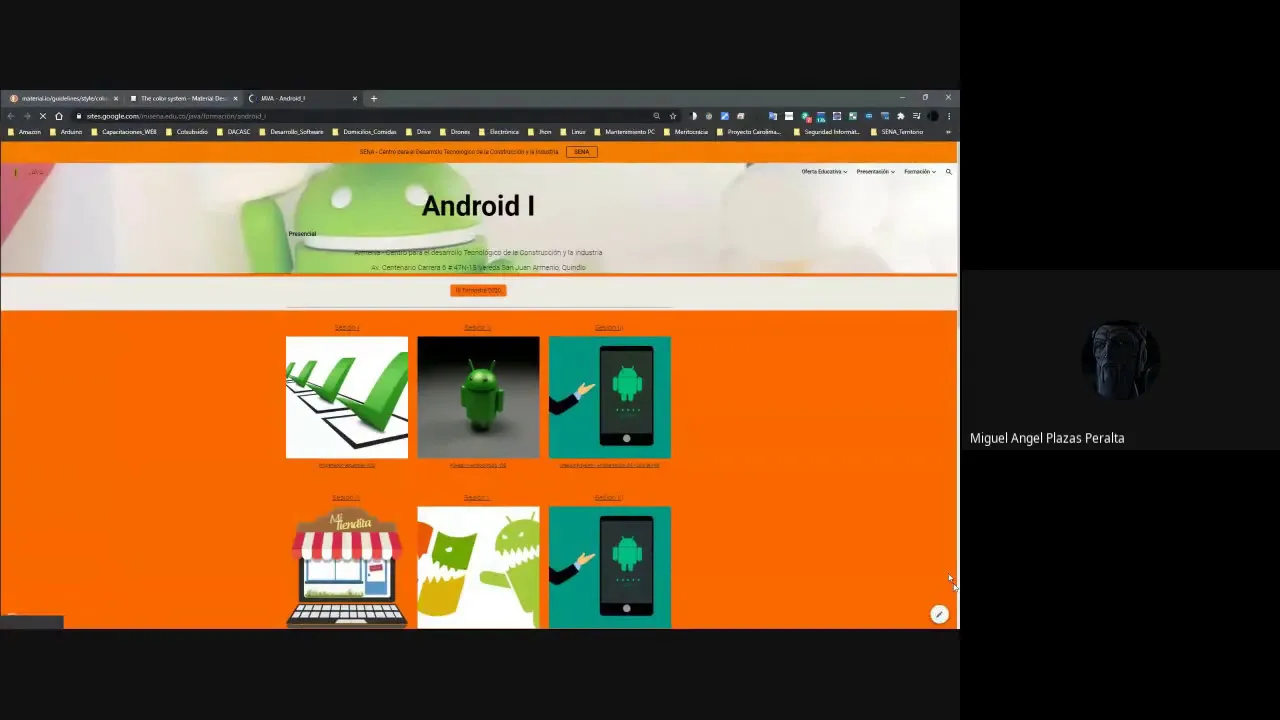Expand the Oferta Educativa menu
The height and width of the screenshot is (720, 1280).
pos(824,172)
